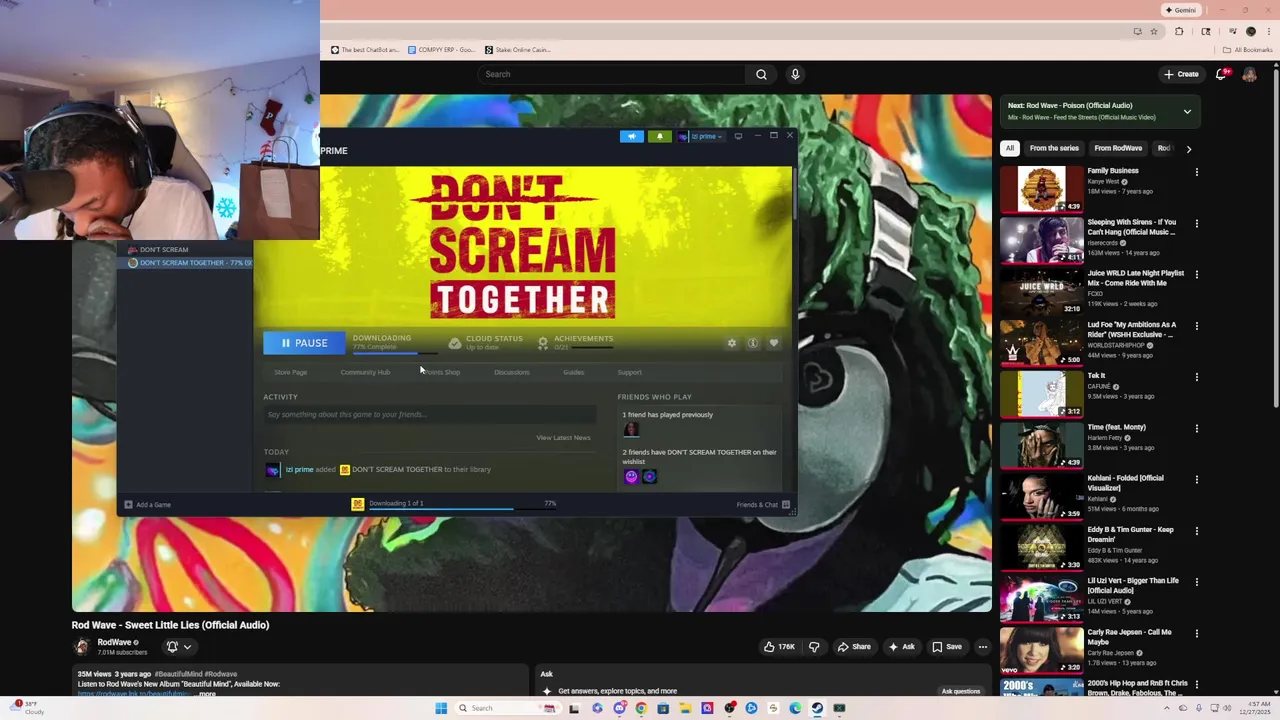The image size is (1280, 720).
Task: Bookmark page with star icon
Action: coord(1154,31)
